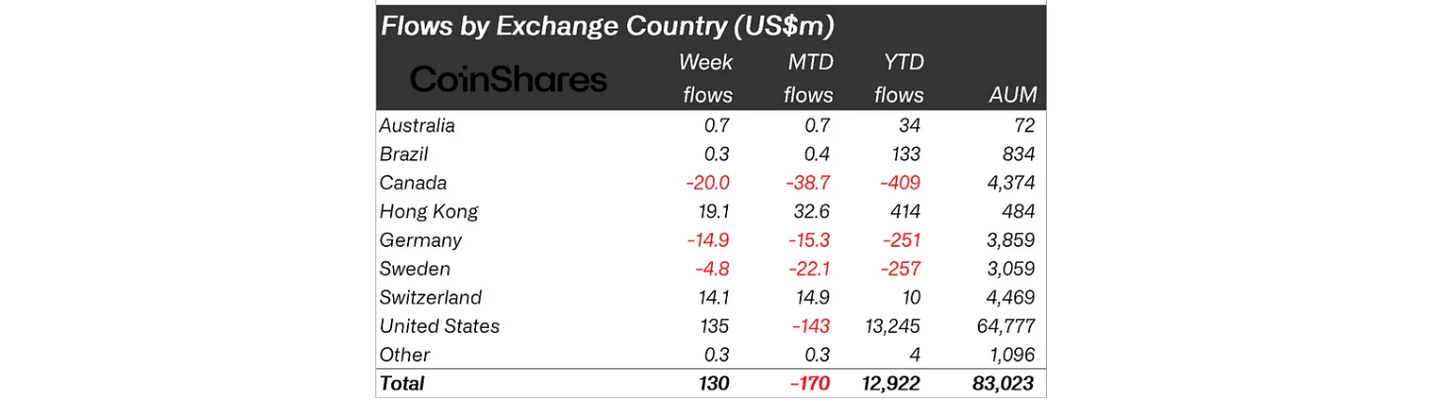Screen dimensions: 1440x404
Task: Select the Germany row label
Action: coord(420,240)
